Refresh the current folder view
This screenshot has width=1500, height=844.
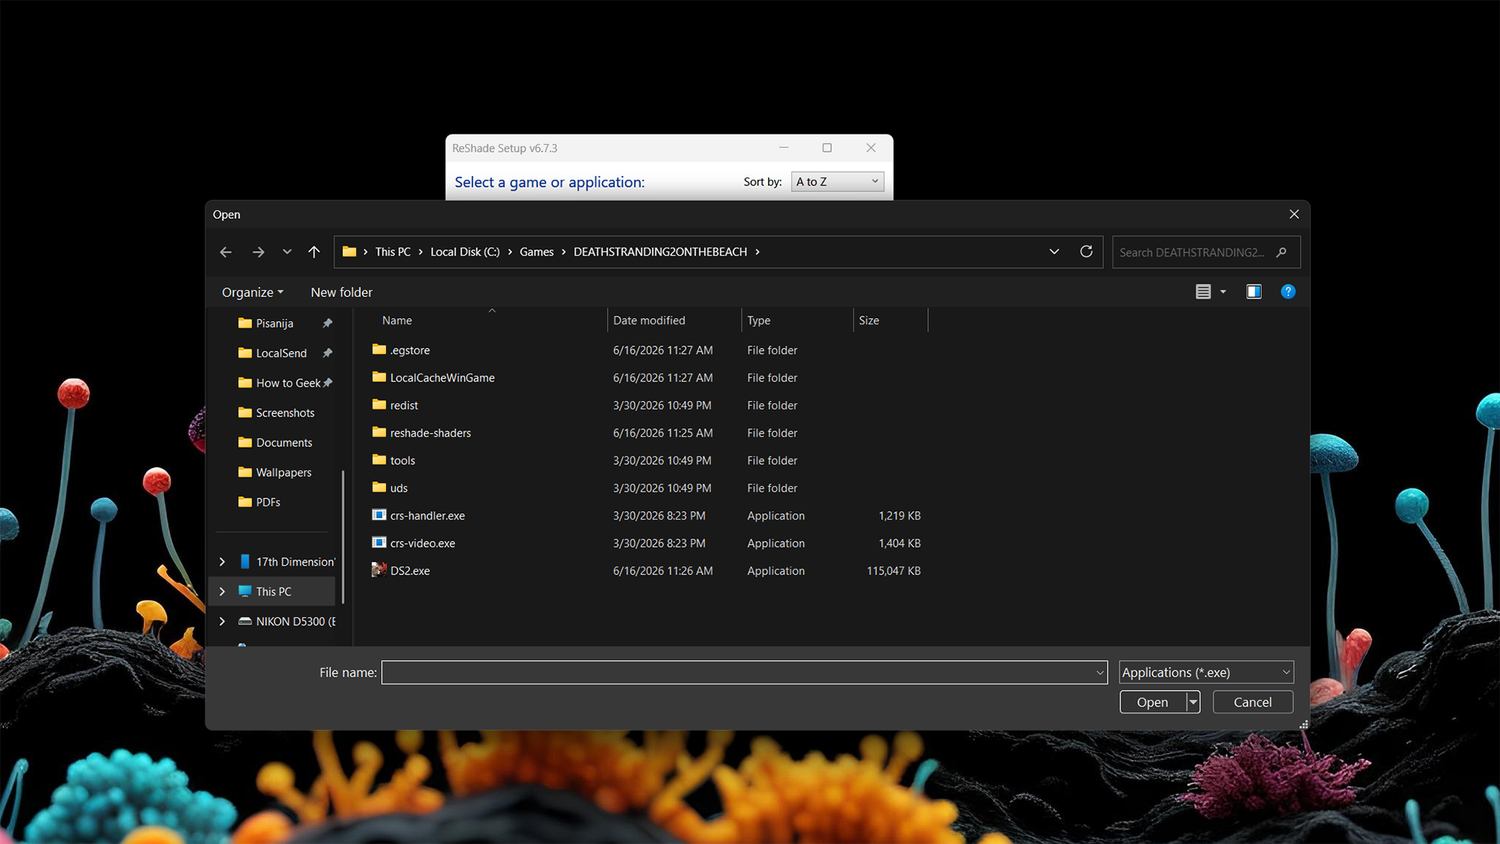[1086, 252]
